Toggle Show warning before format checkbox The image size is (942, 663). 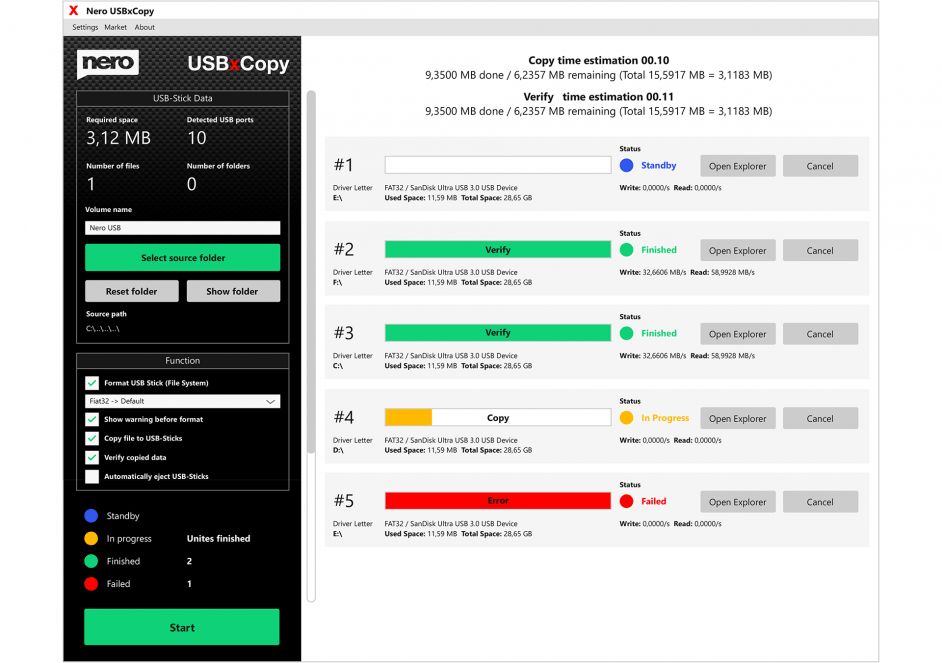[x=92, y=420]
